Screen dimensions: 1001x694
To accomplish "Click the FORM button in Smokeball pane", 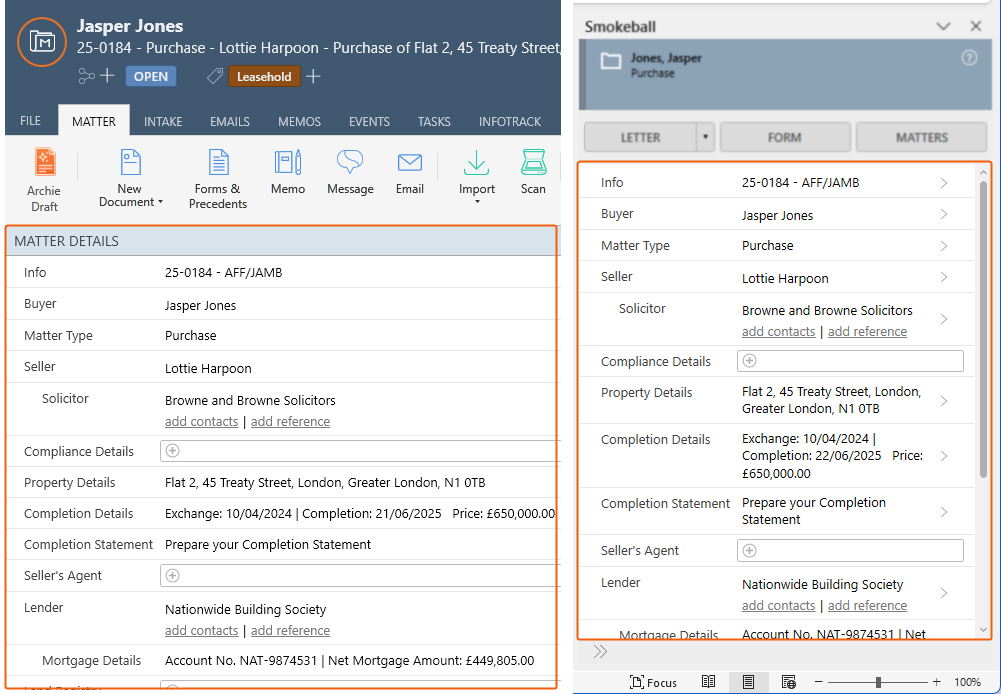I will pyautogui.click(x=785, y=137).
